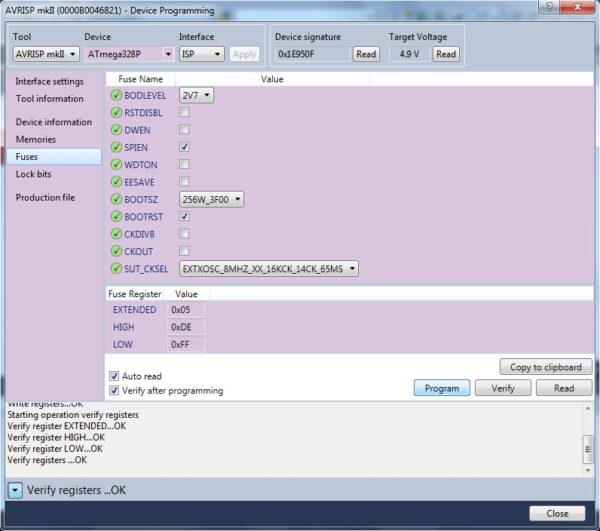Screen dimensions: 600x531
Task: Click the green check icon next to SUT_CKSEL
Action: 116,269
